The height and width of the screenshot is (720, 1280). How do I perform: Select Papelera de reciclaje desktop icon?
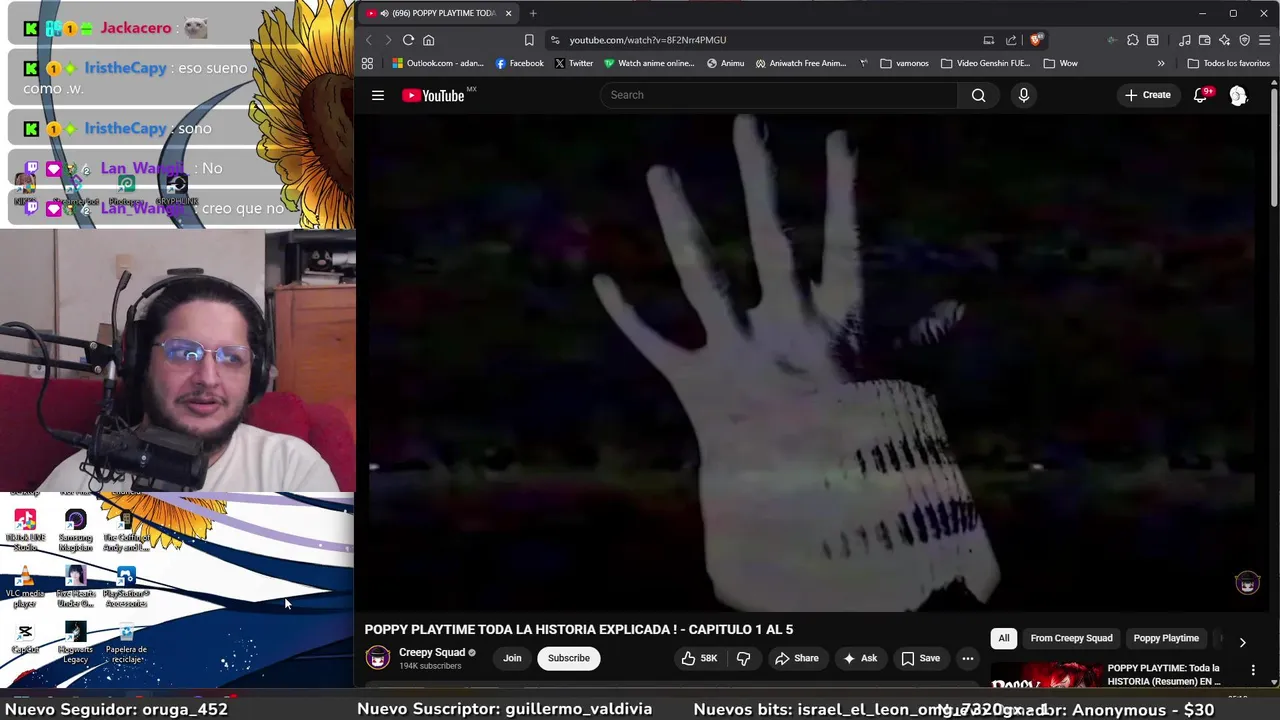click(126, 643)
